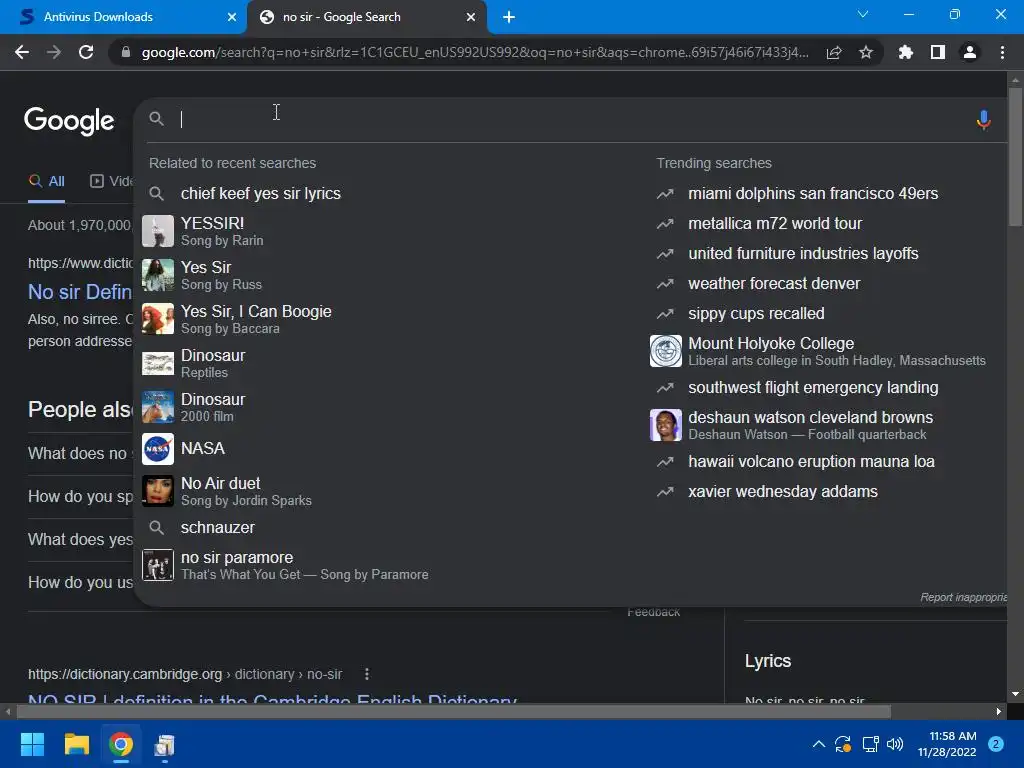
Task: Bookmark this page with star icon
Action: 865,52
